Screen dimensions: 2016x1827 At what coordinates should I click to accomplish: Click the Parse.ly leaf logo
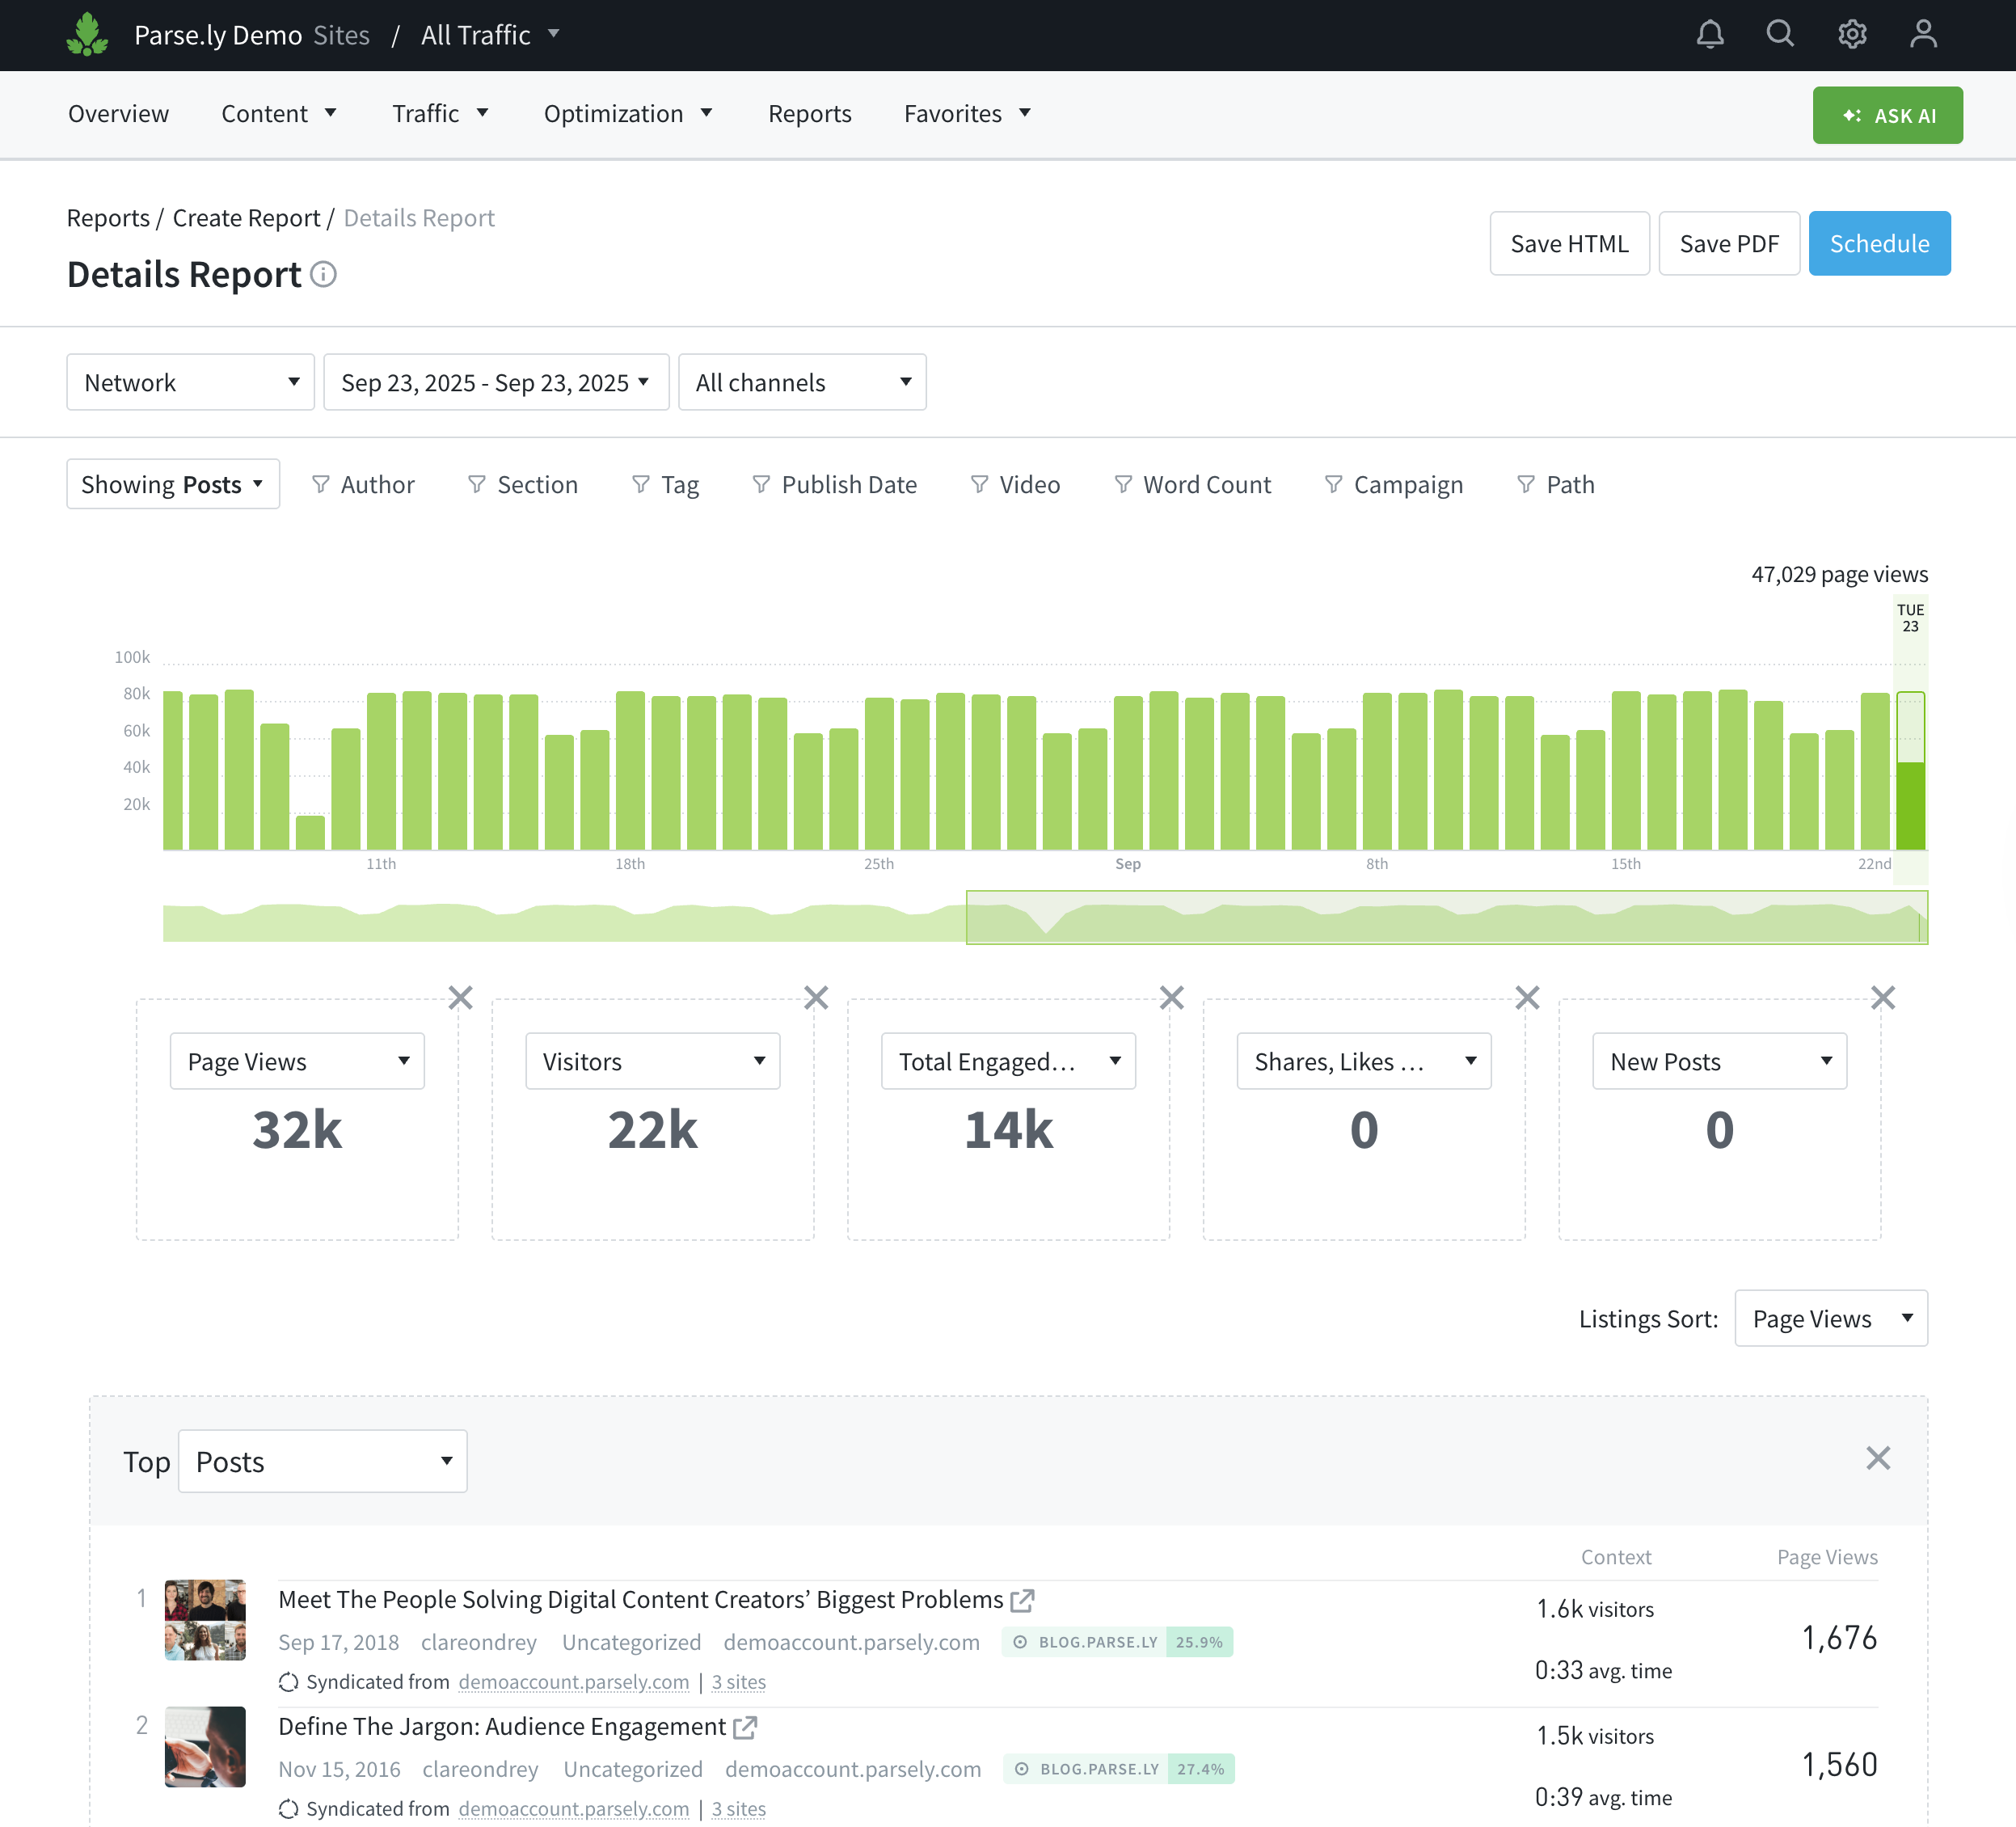click(x=88, y=35)
